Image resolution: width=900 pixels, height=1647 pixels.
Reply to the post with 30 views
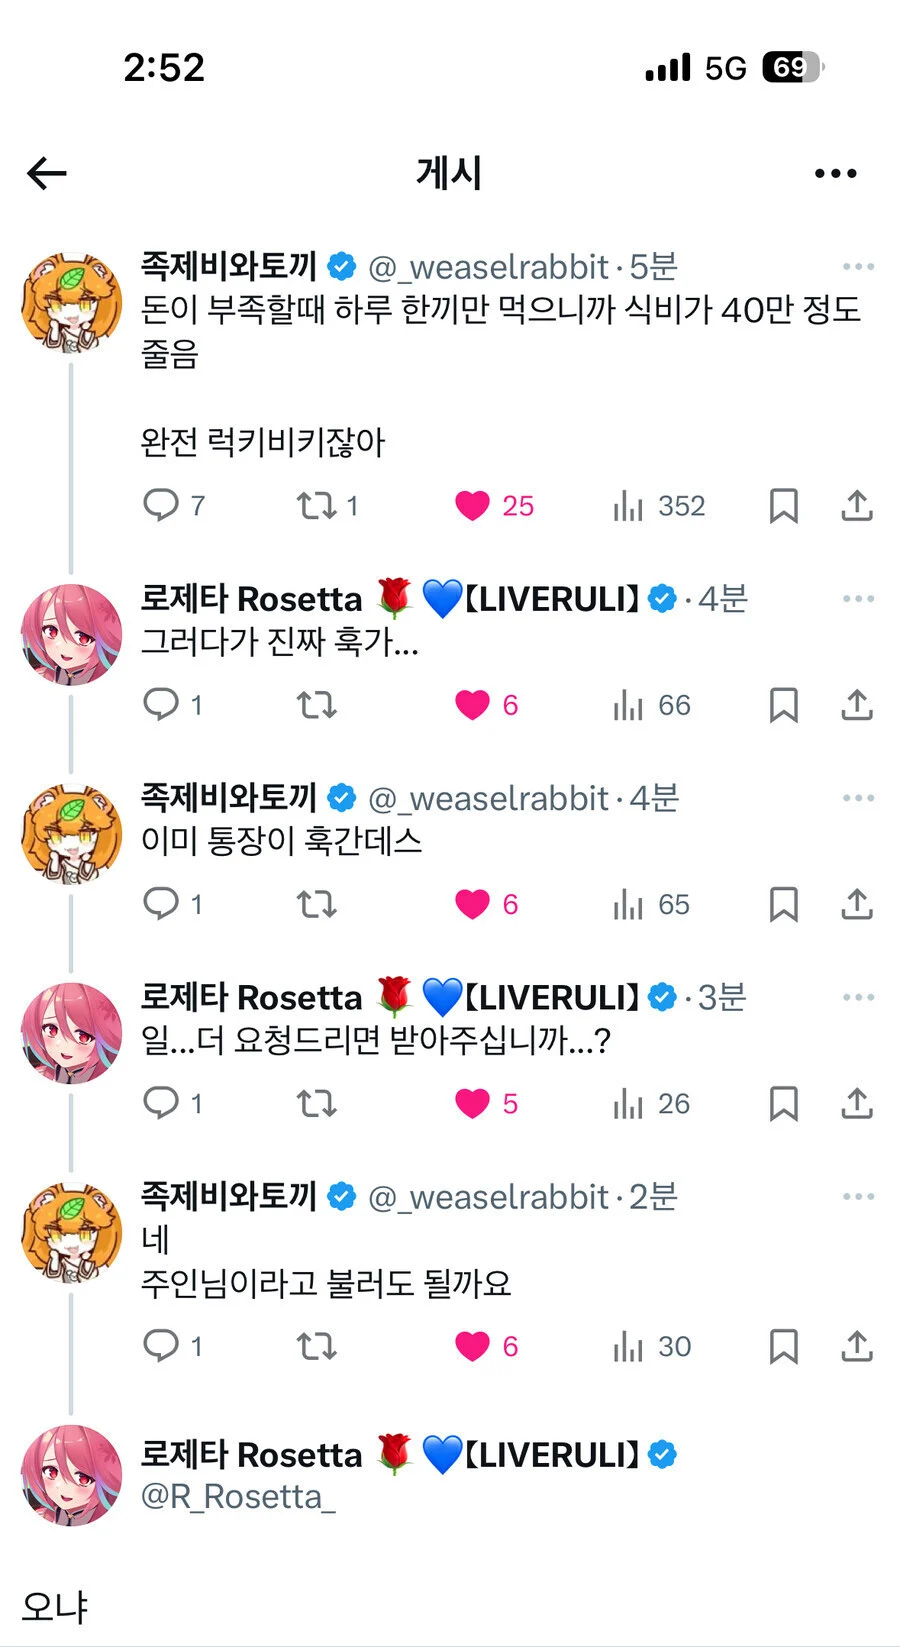173,1346
